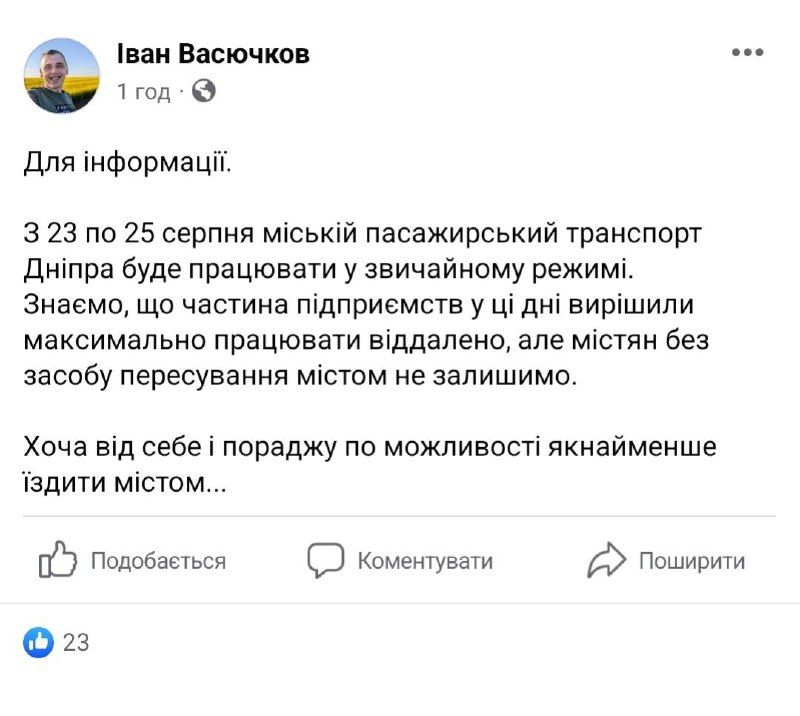Open the three-dot post options menu

pos(747,53)
